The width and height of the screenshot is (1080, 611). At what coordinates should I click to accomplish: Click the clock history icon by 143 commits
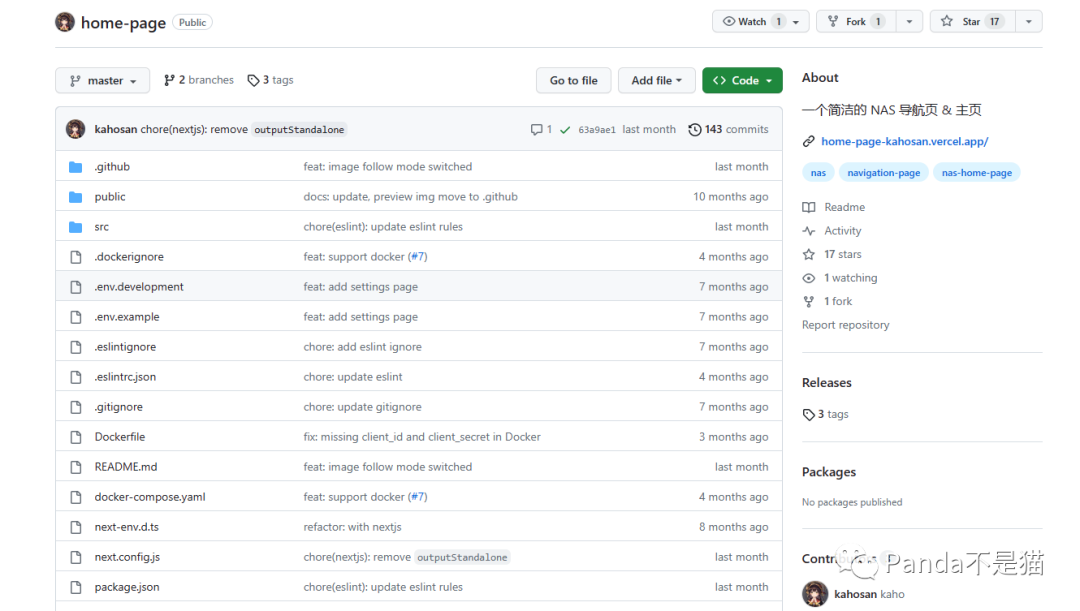pyautogui.click(x=695, y=130)
